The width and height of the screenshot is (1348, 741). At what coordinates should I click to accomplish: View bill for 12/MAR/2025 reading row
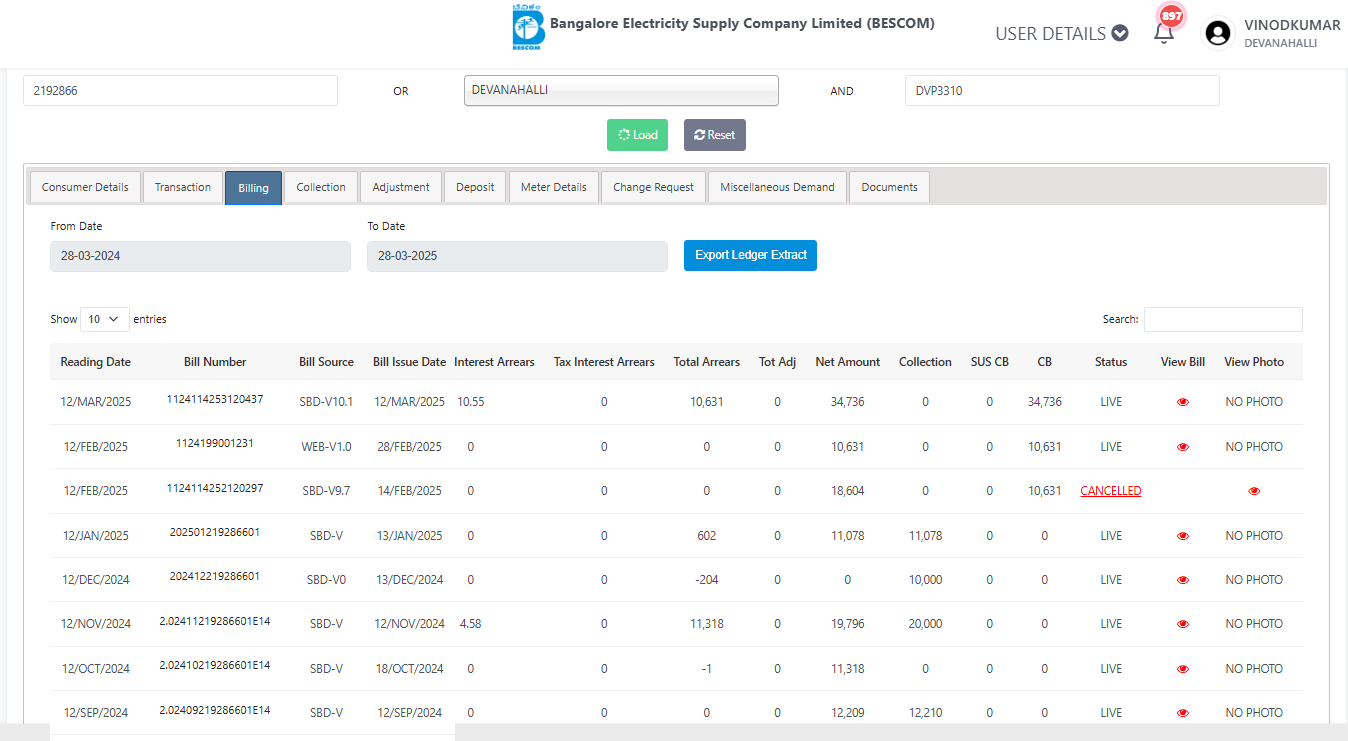point(1183,402)
